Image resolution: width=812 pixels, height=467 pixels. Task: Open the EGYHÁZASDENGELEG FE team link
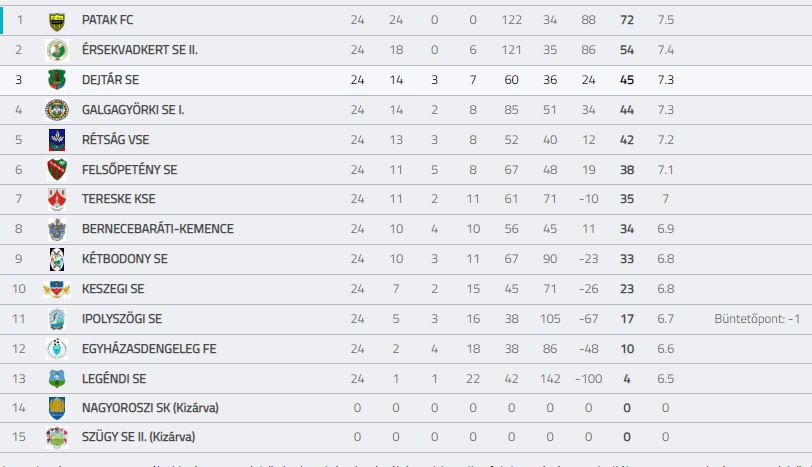point(149,349)
